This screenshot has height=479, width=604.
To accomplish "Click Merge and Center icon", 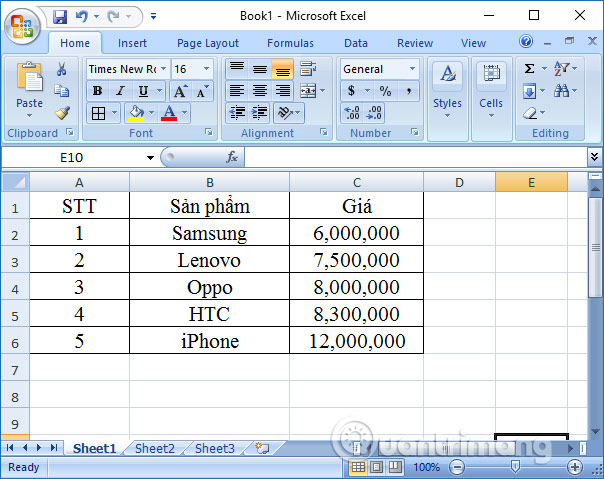I will pos(308,91).
